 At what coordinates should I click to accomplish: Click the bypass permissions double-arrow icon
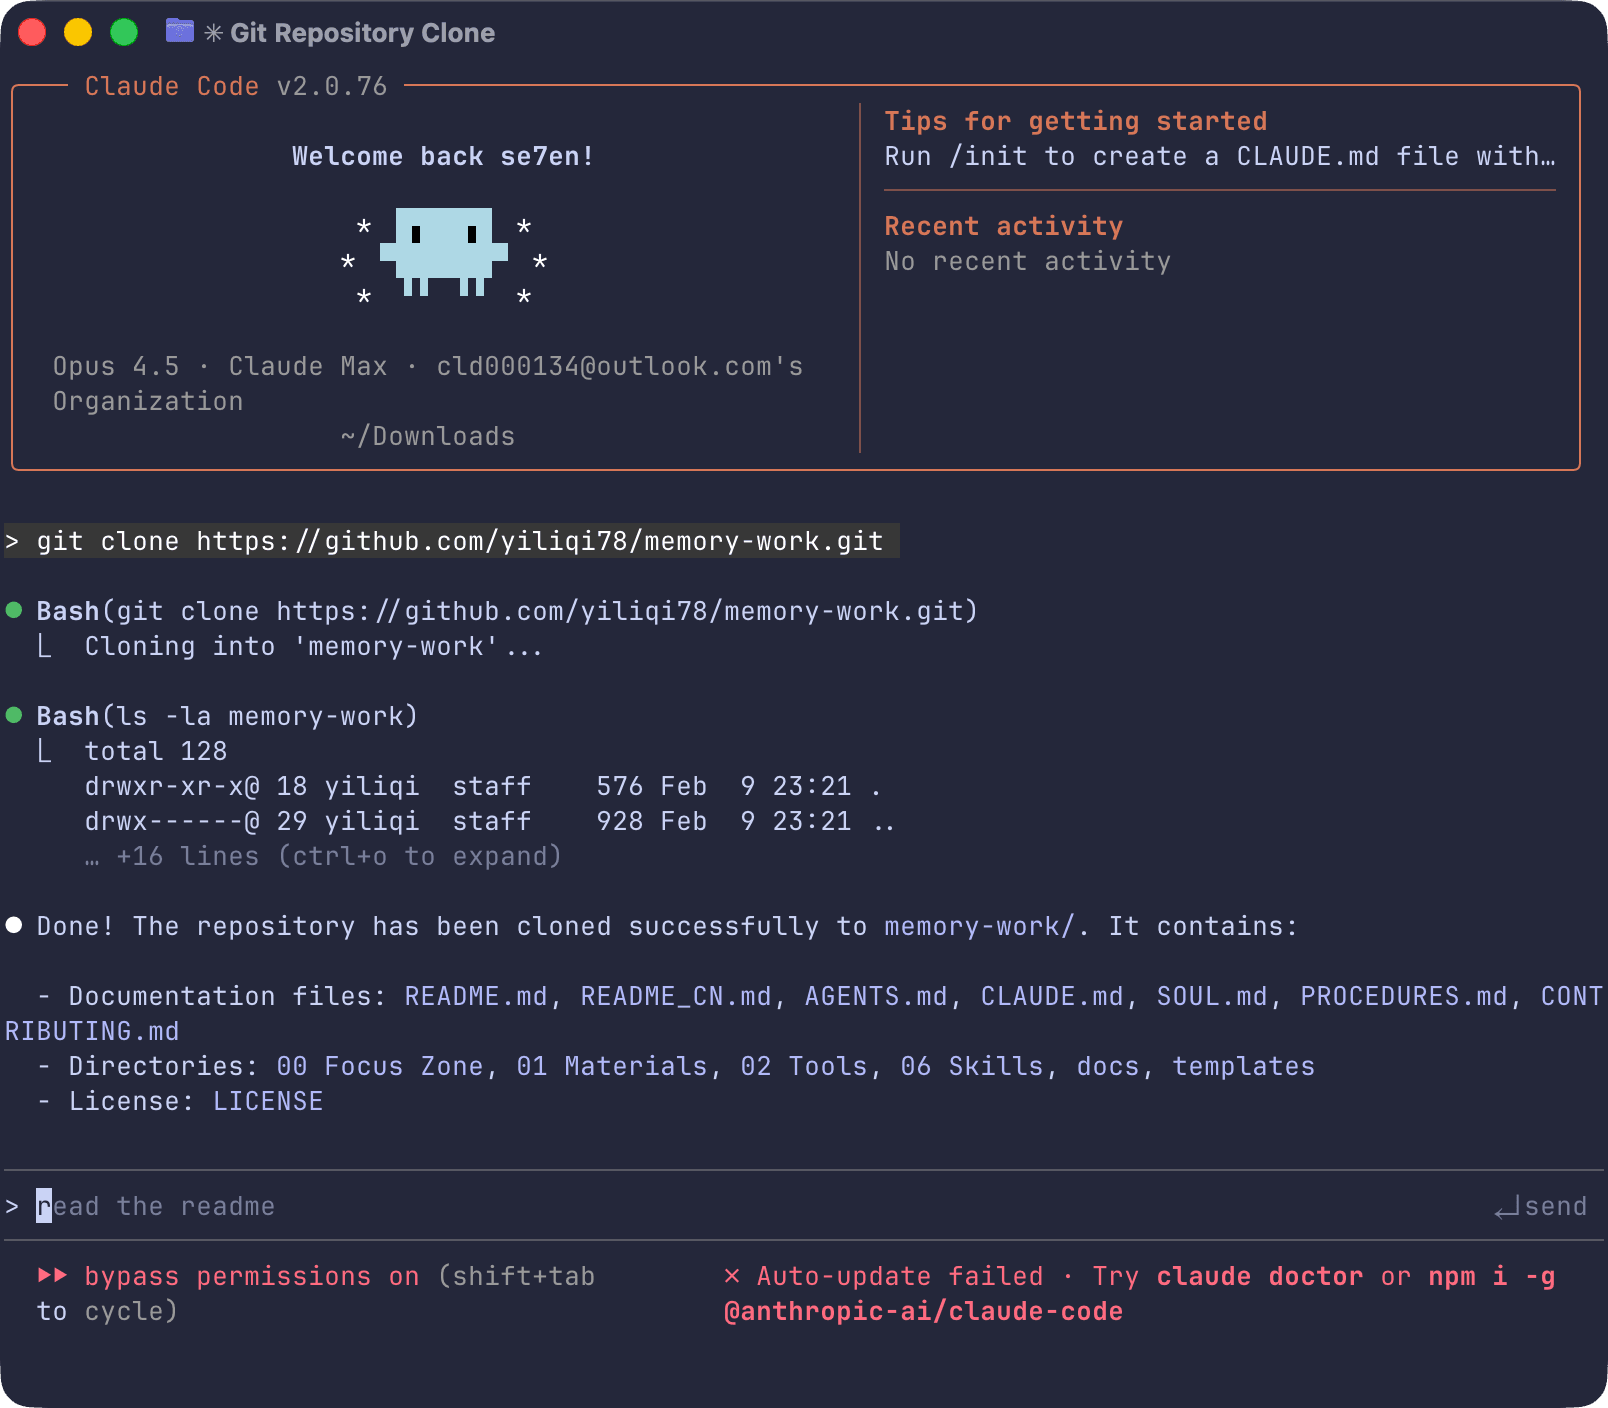click(53, 1275)
